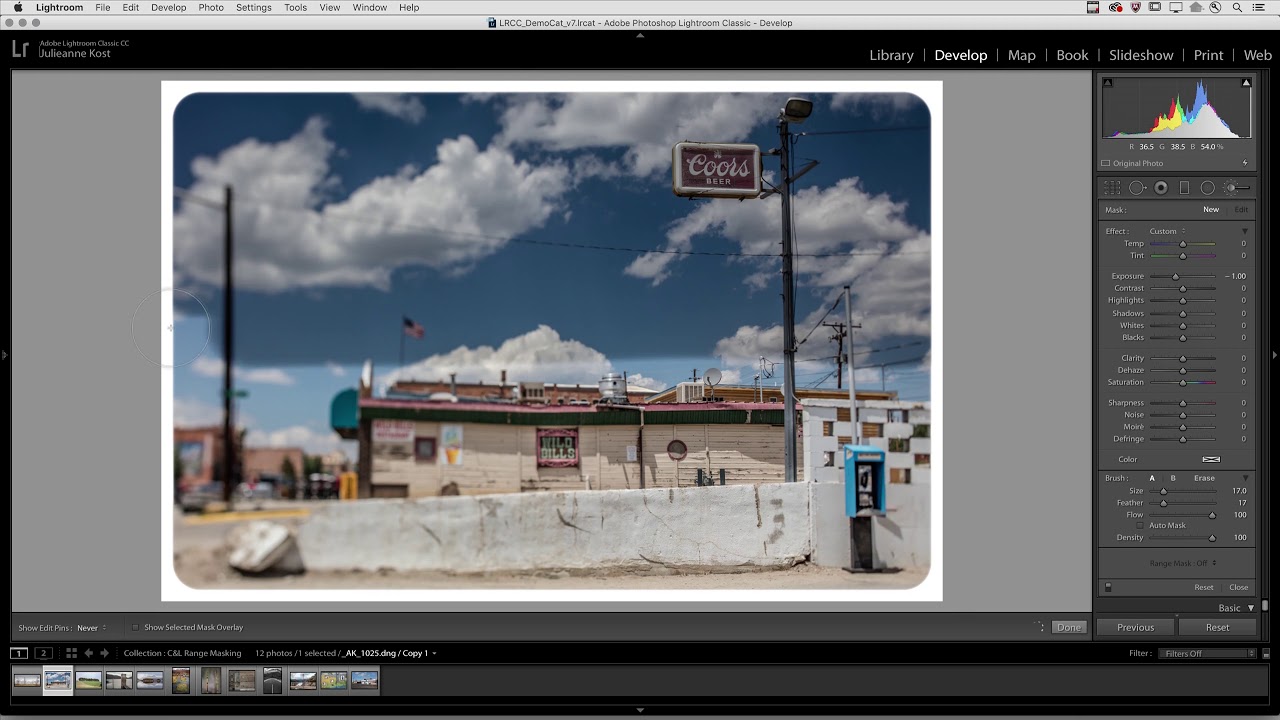
Task: Toggle the Original Photo checkbox
Action: 1106,163
